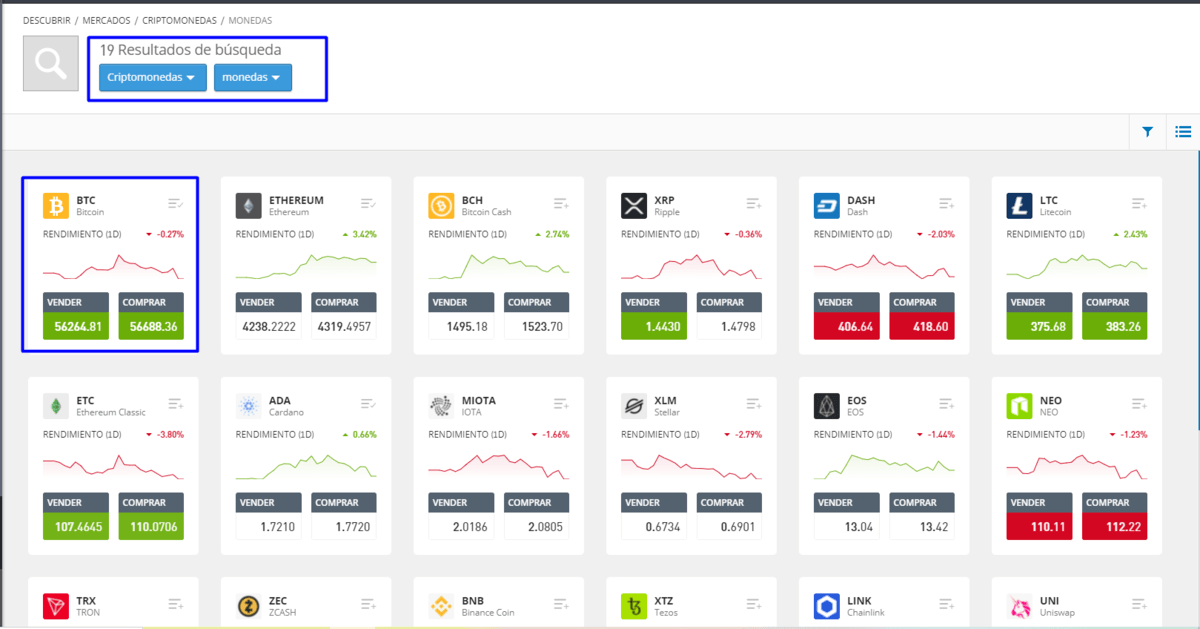Click VENDER 0.6734 on XLM
1200x629 pixels.
(x=655, y=516)
